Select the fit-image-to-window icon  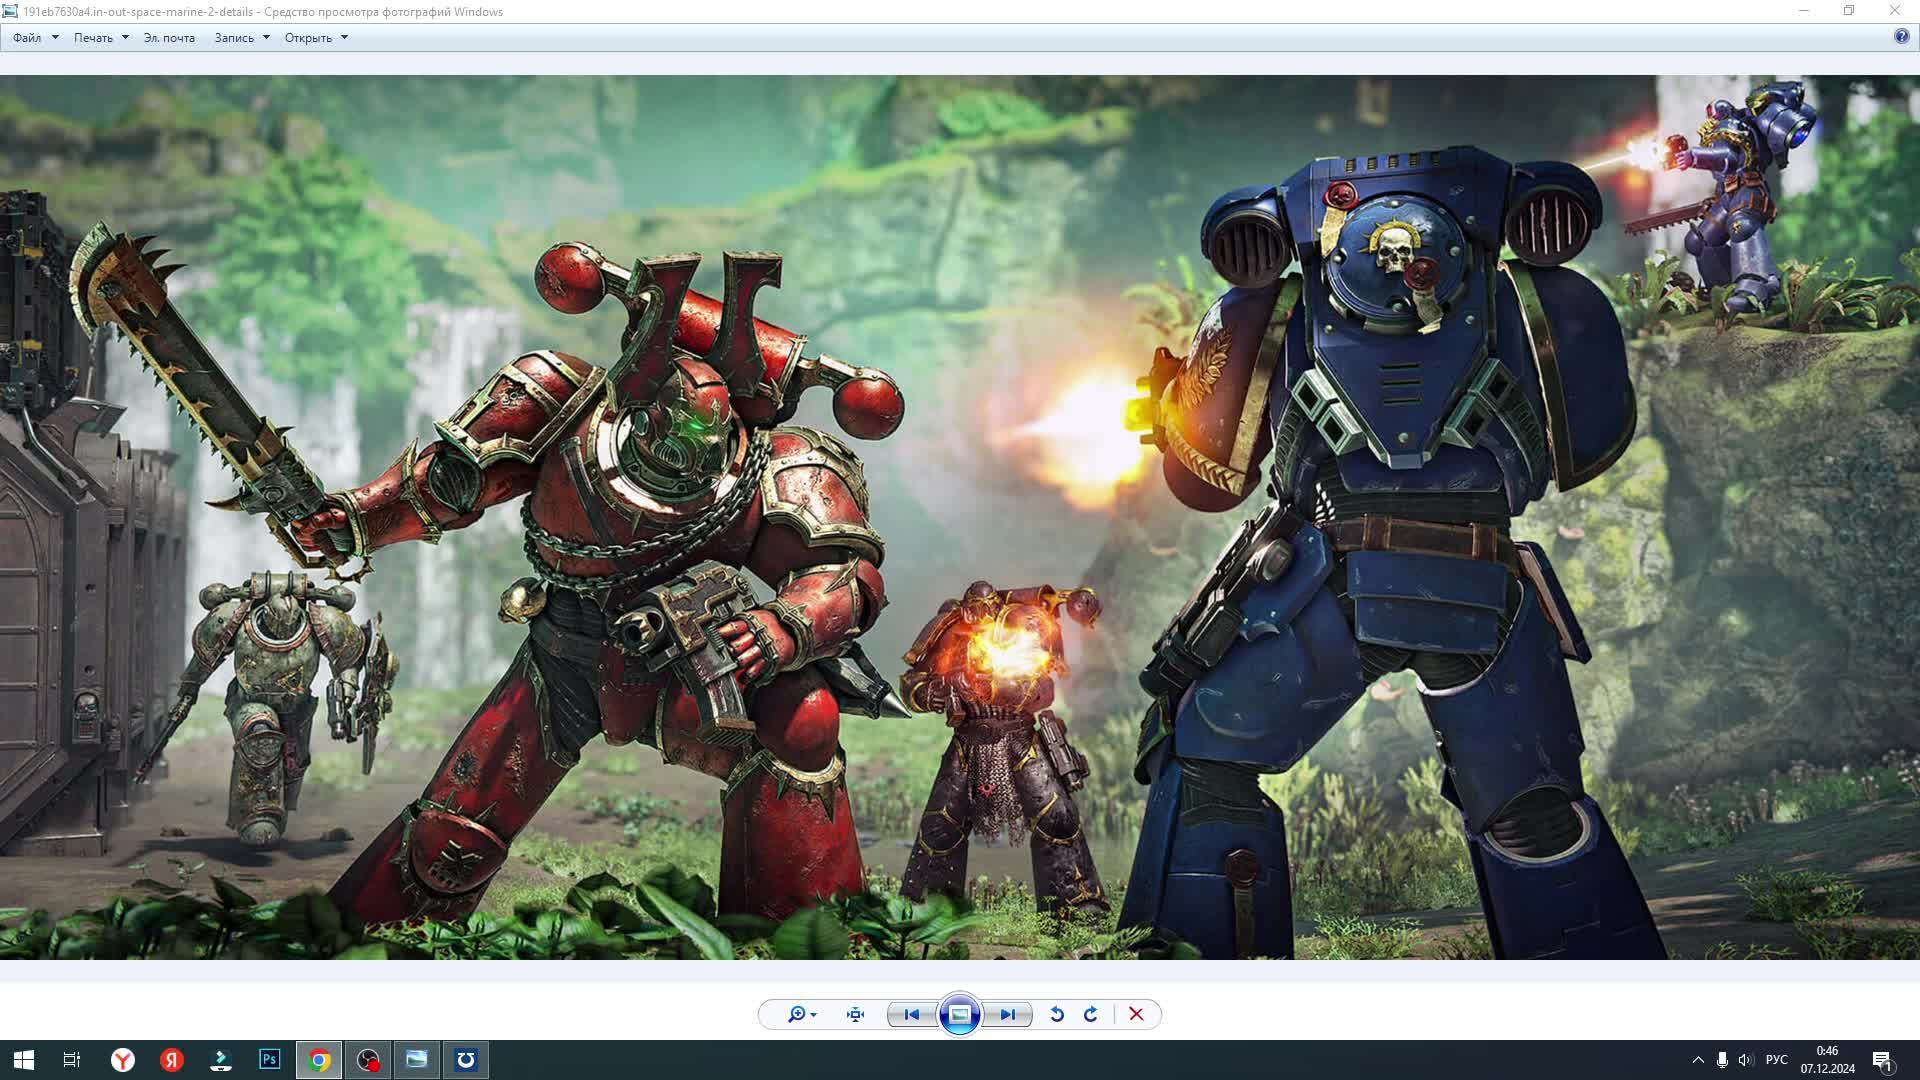coord(853,1014)
